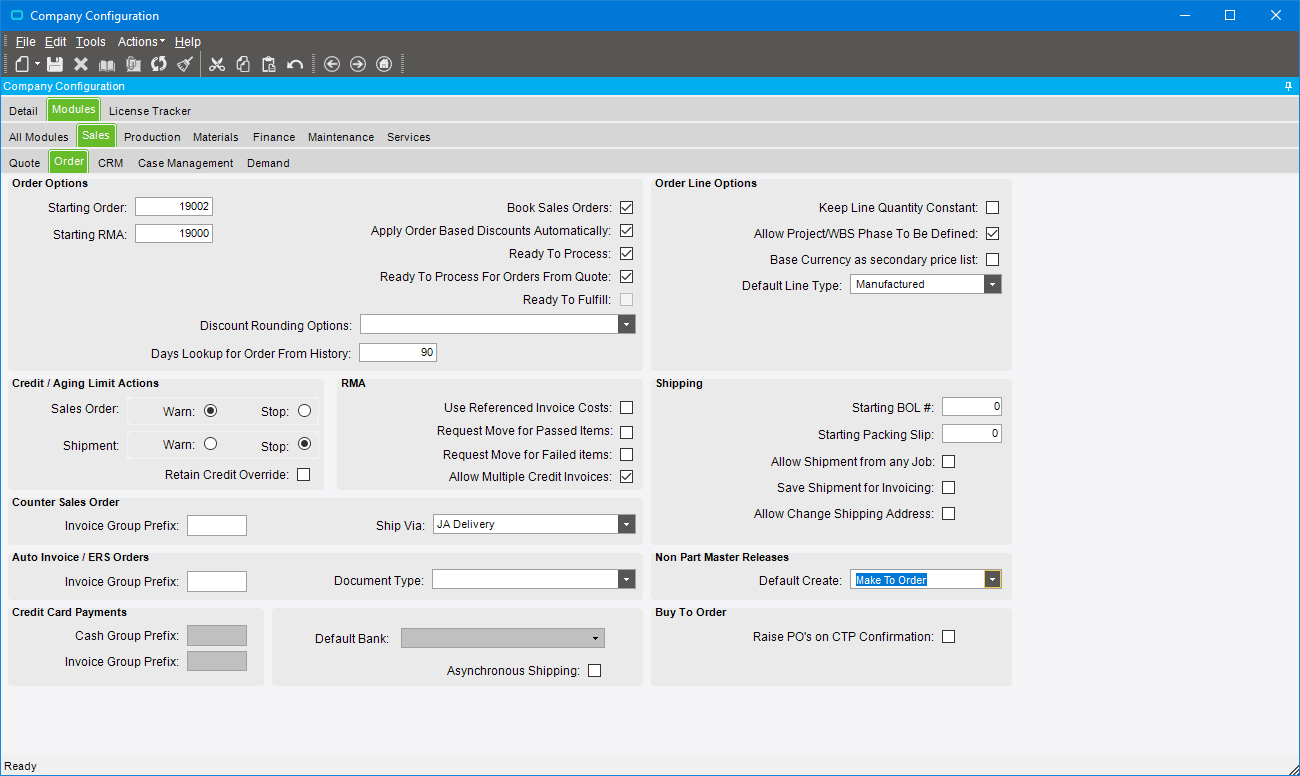Open the New icon dropdown arrow
Image resolution: width=1300 pixels, height=776 pixels.
(37, 64)
